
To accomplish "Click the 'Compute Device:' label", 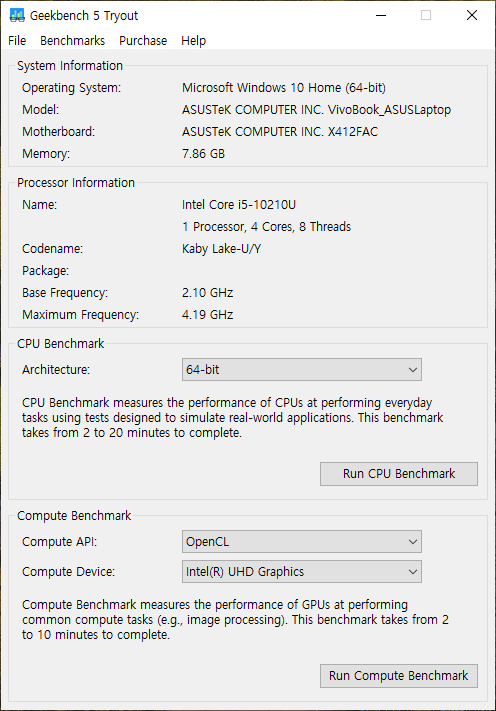I will tap(68, 572).
